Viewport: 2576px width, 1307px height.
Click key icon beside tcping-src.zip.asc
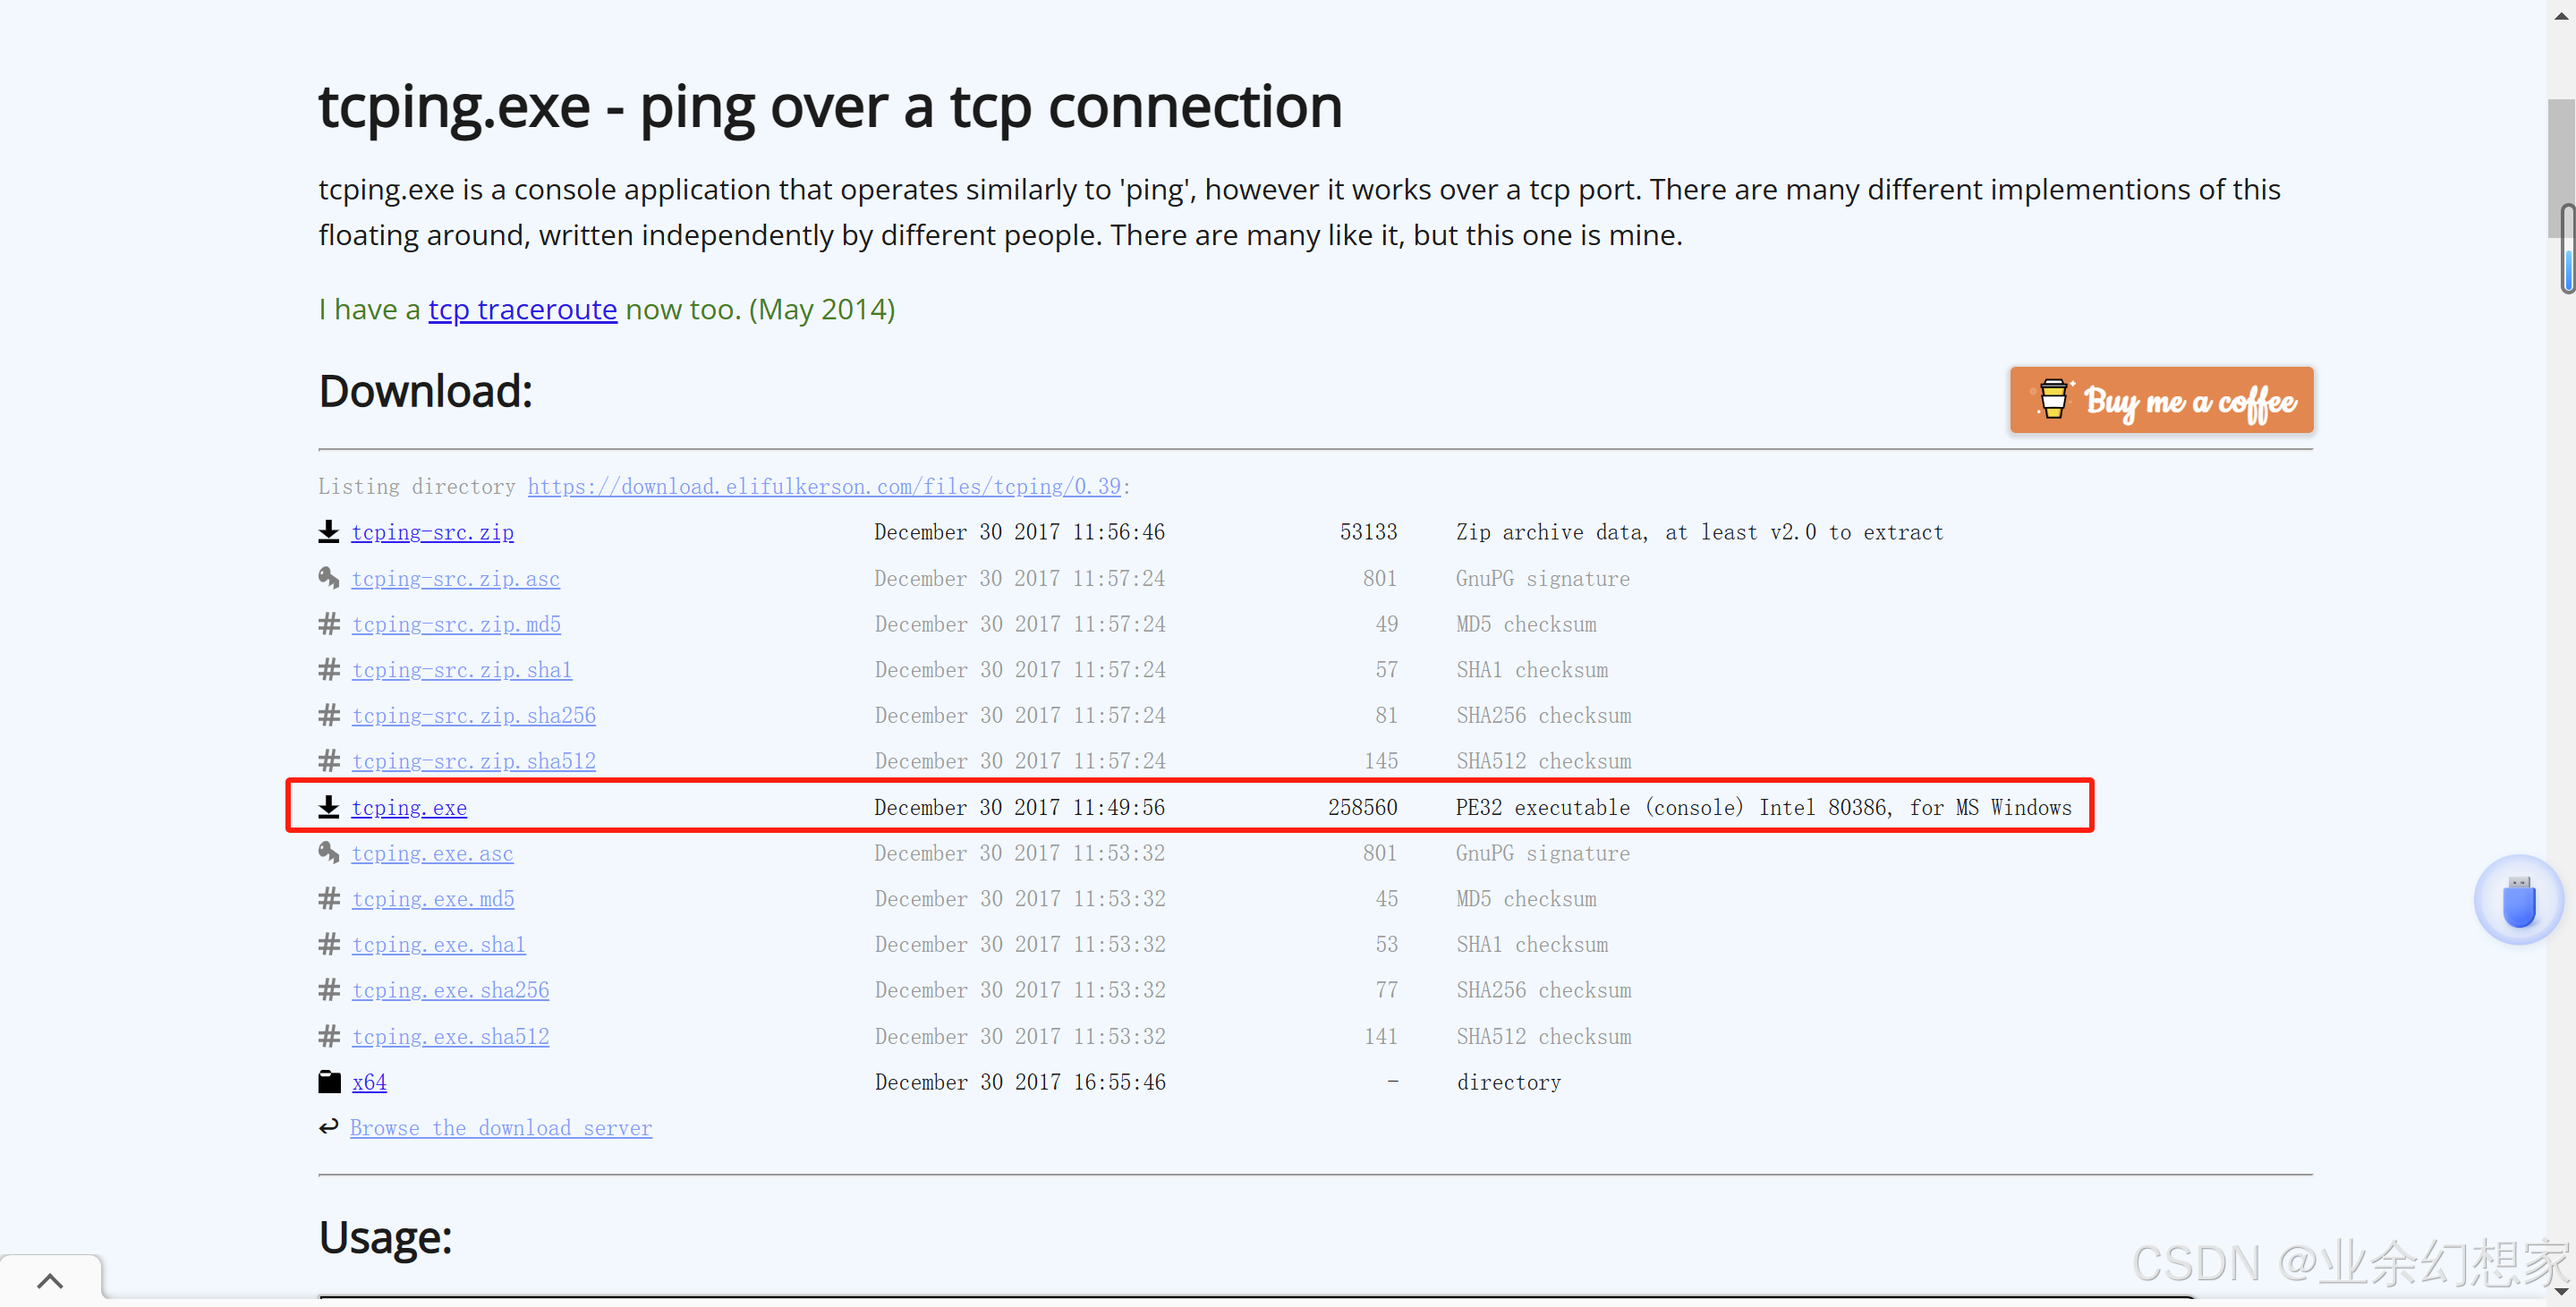click(328, 578)
